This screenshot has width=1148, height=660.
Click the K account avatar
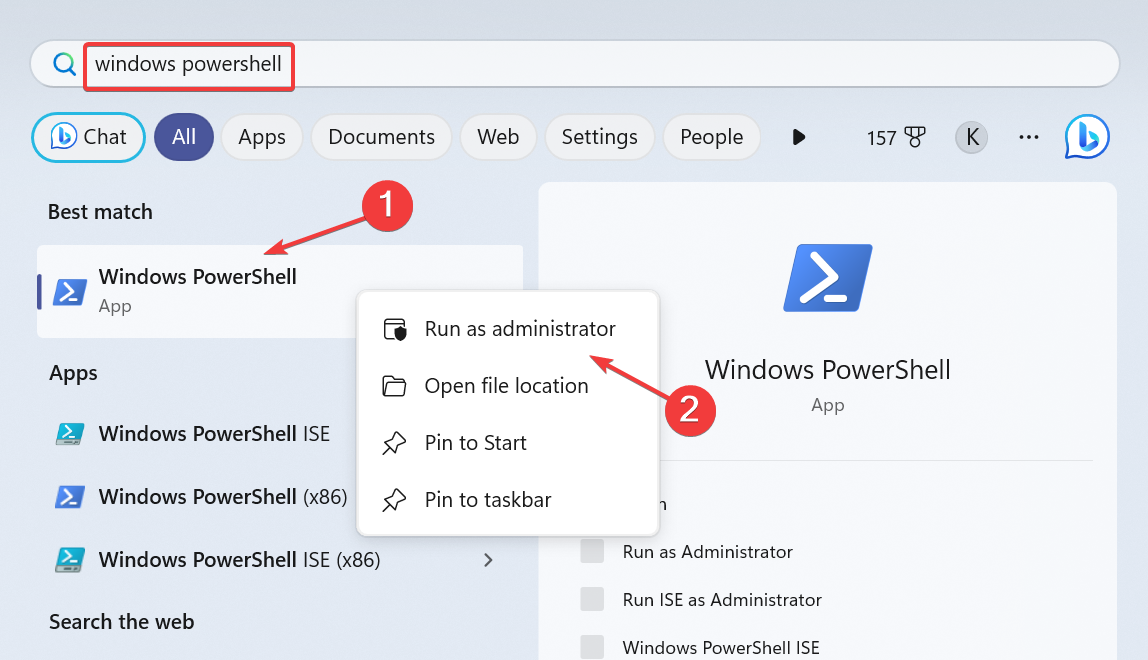tap(970, 137)
